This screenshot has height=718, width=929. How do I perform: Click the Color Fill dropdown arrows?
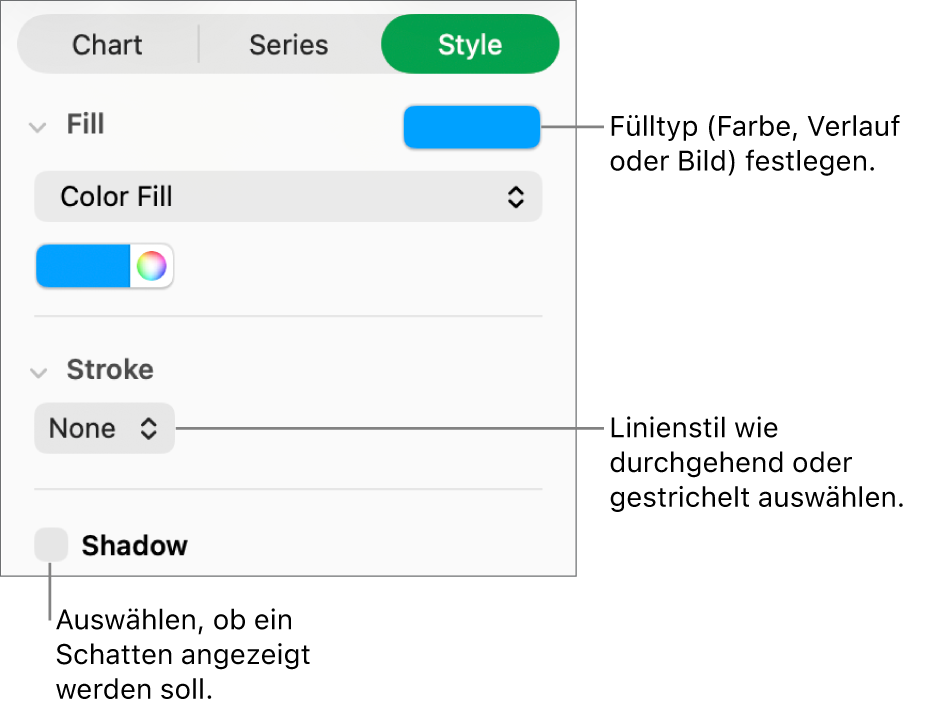[x=515, y=197]
